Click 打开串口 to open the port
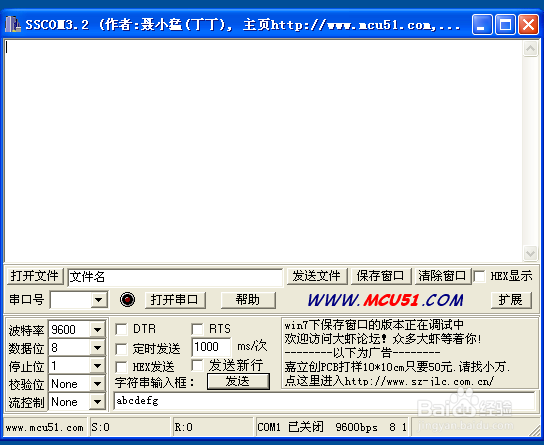 [175, 300]
